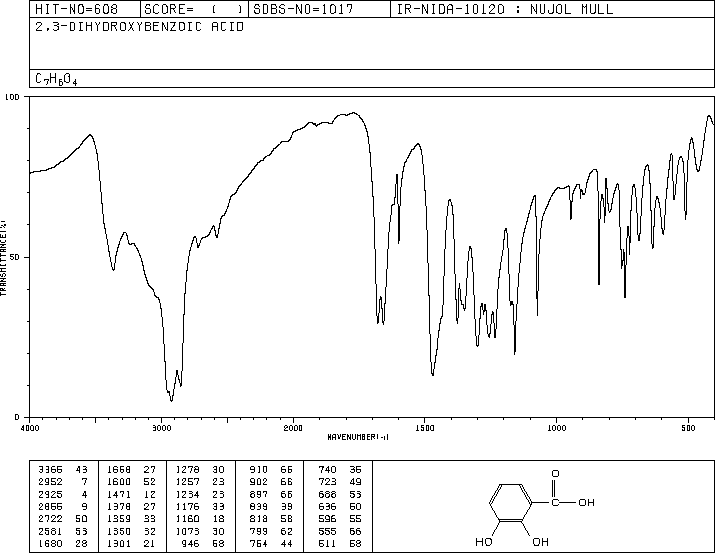Select the 799 peak value in the table
This screenshot has height=553, width=715.
[259, 531]
